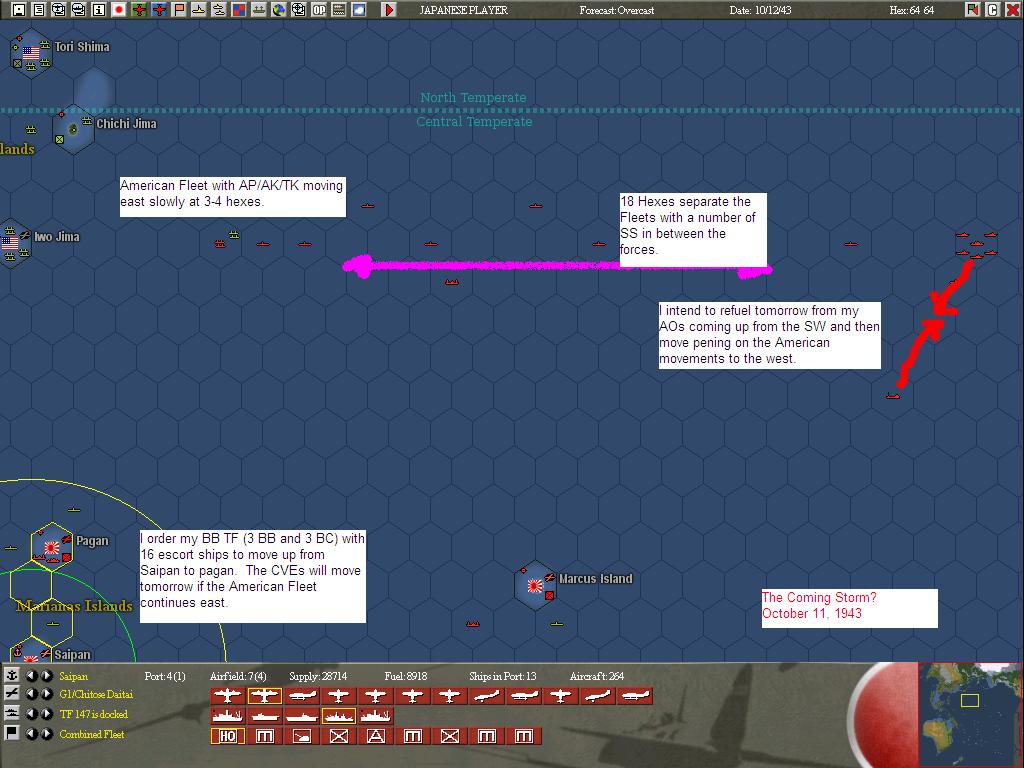Click the red plane on green background icon
The width and height of the screenshot is (1024, 768).
coord(138,10)
